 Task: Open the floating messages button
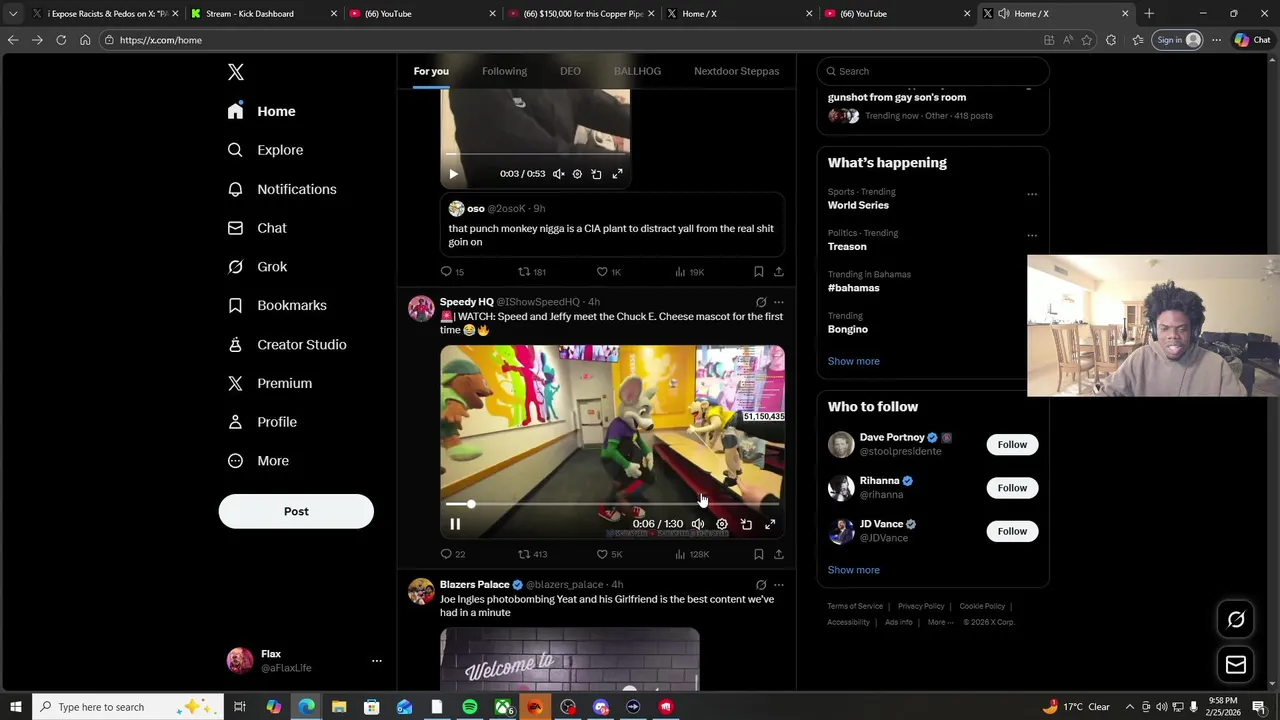1236,665
